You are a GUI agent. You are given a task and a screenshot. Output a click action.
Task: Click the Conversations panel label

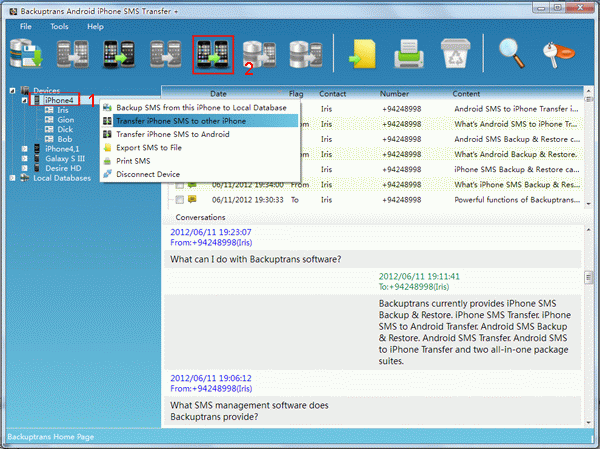(200, 217)
